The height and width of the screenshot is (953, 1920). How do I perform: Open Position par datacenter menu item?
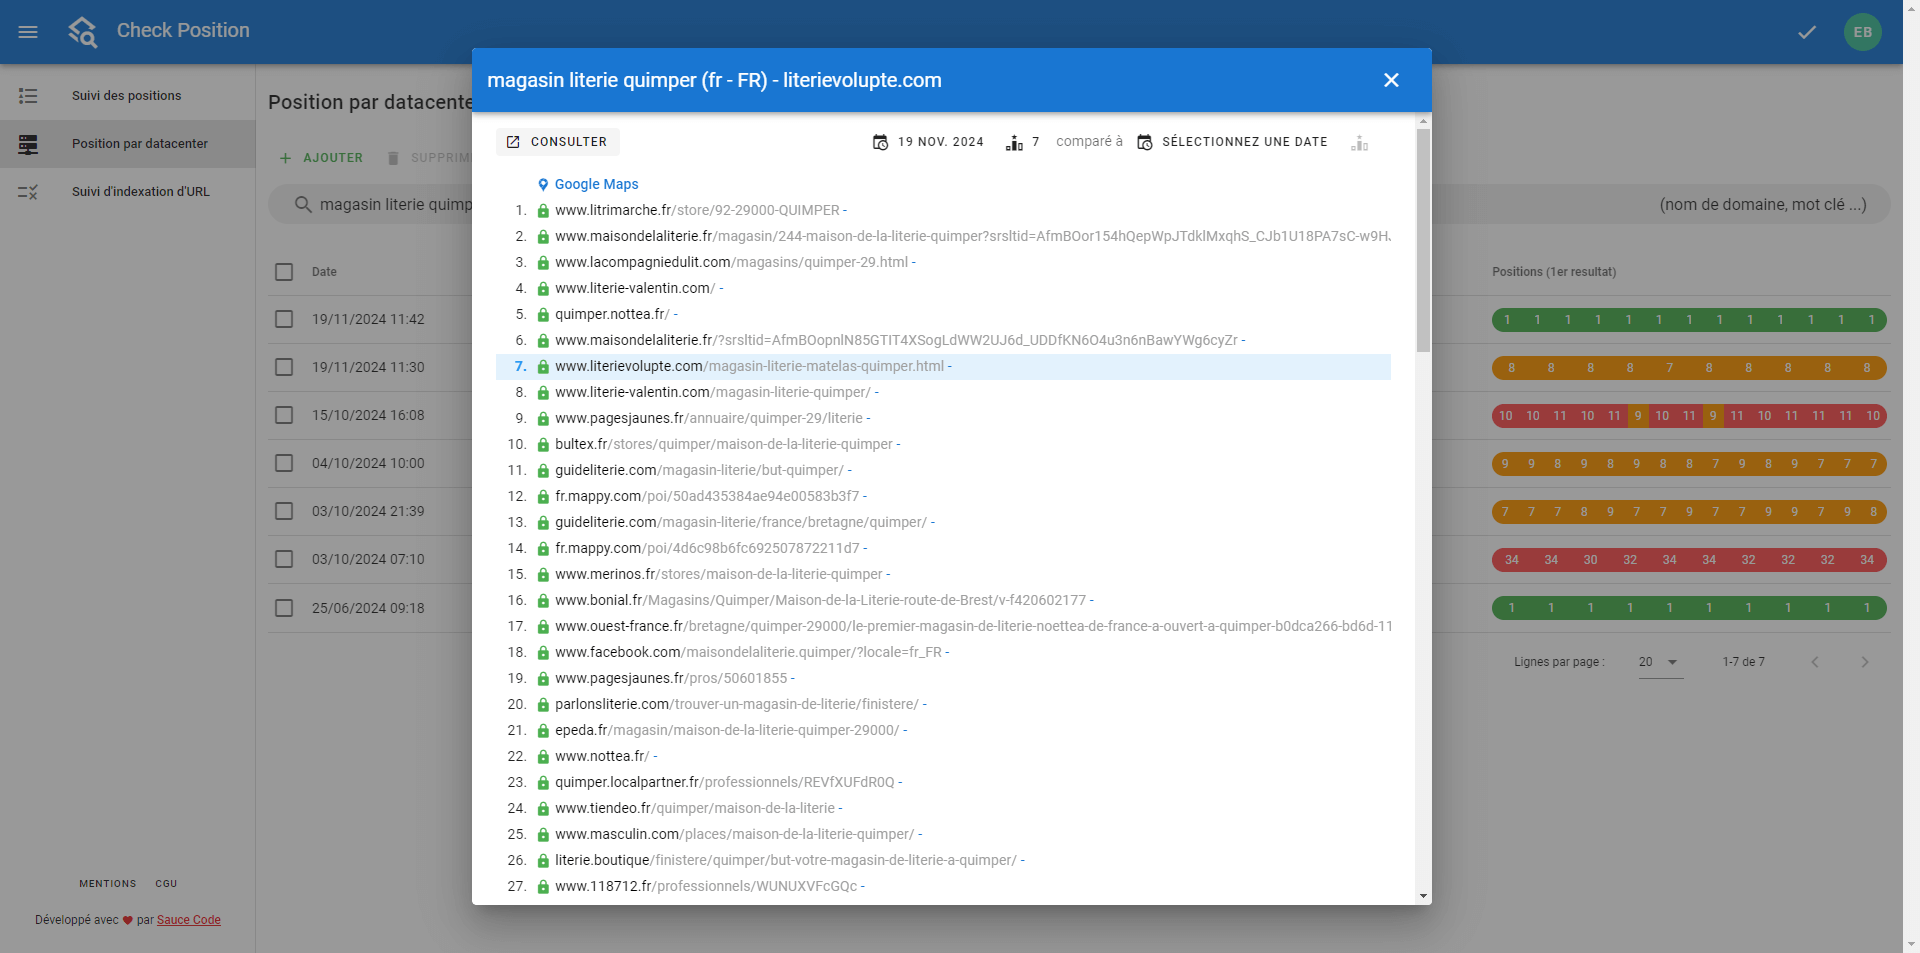[x=127, y=144]
